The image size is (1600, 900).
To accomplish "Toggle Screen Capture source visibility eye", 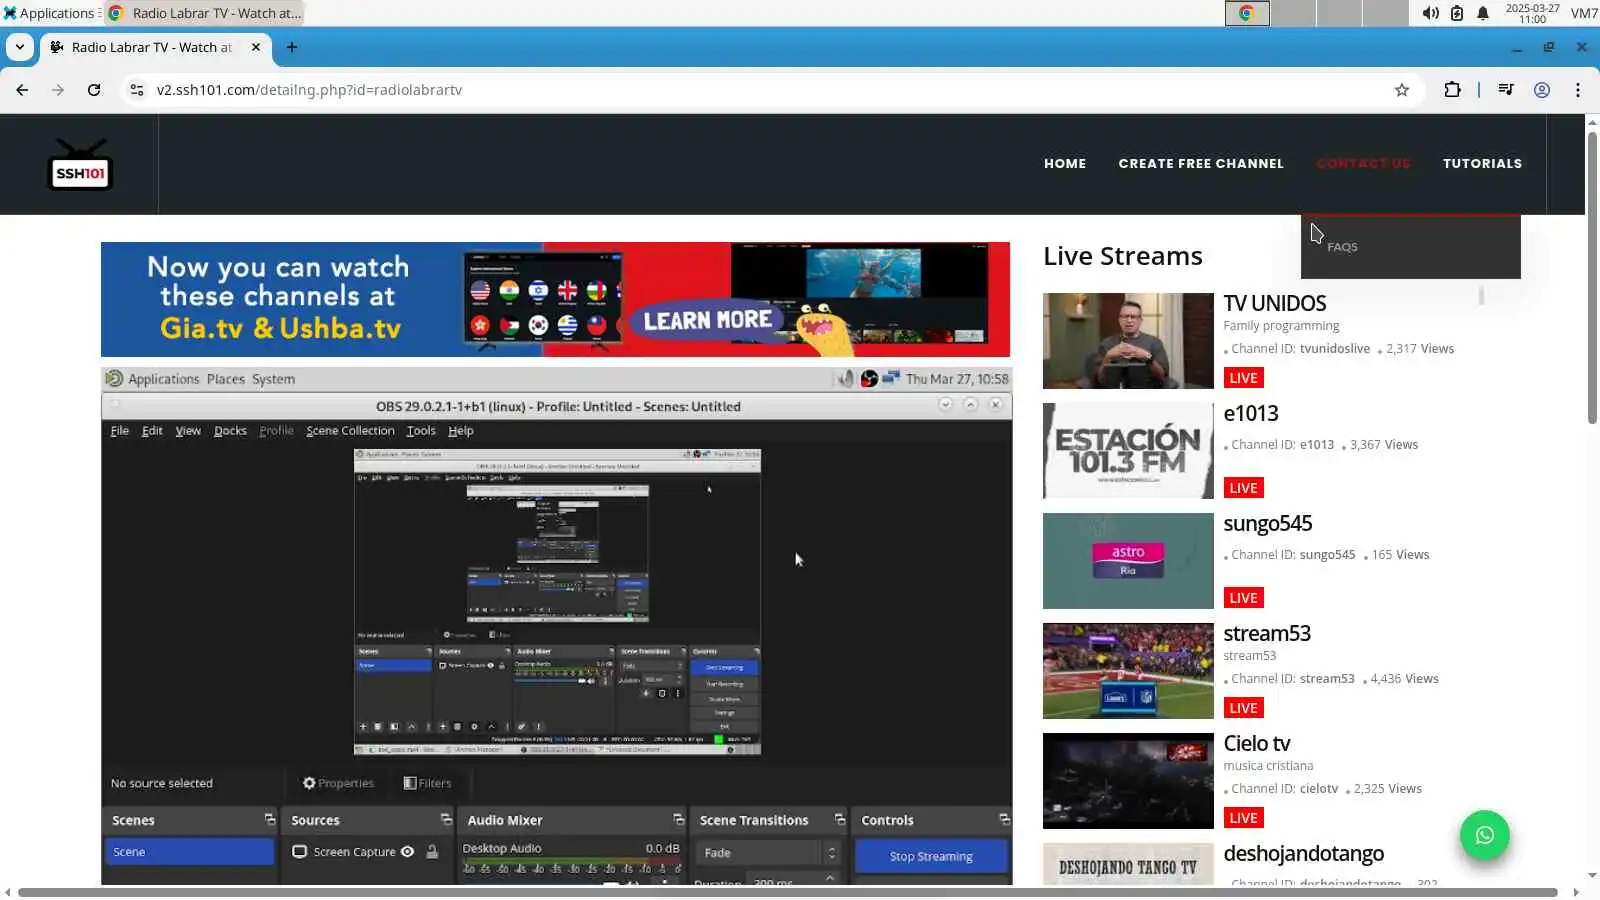I will 407,852.
